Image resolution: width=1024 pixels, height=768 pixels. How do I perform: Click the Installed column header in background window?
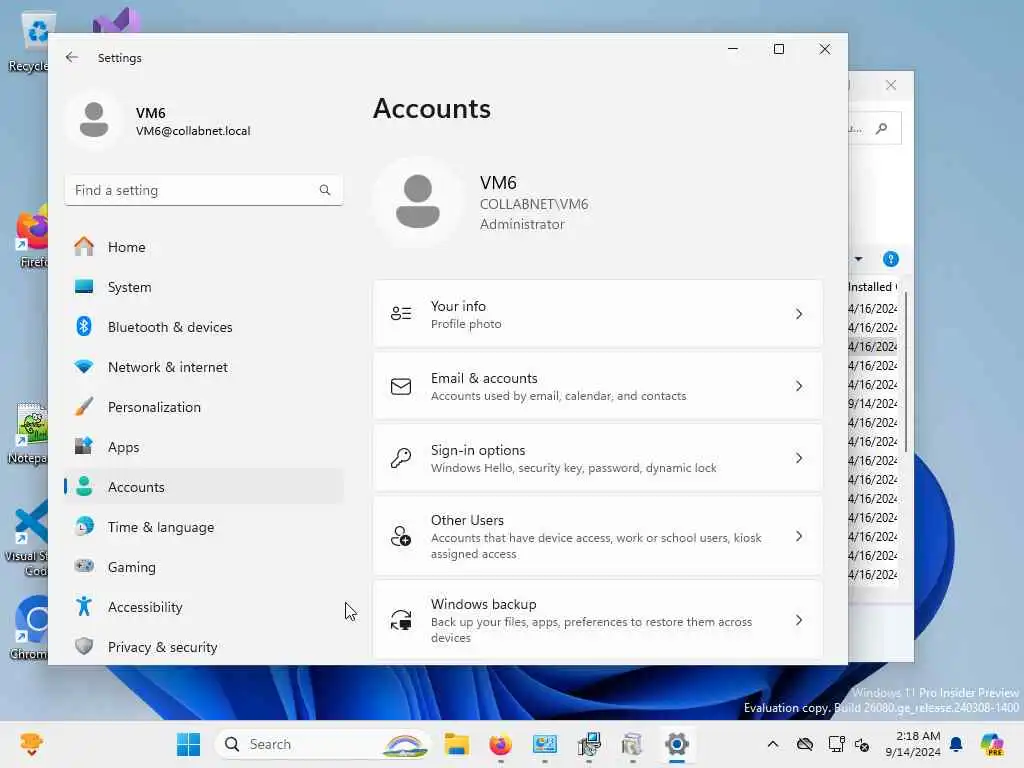(x=872, y=287)
